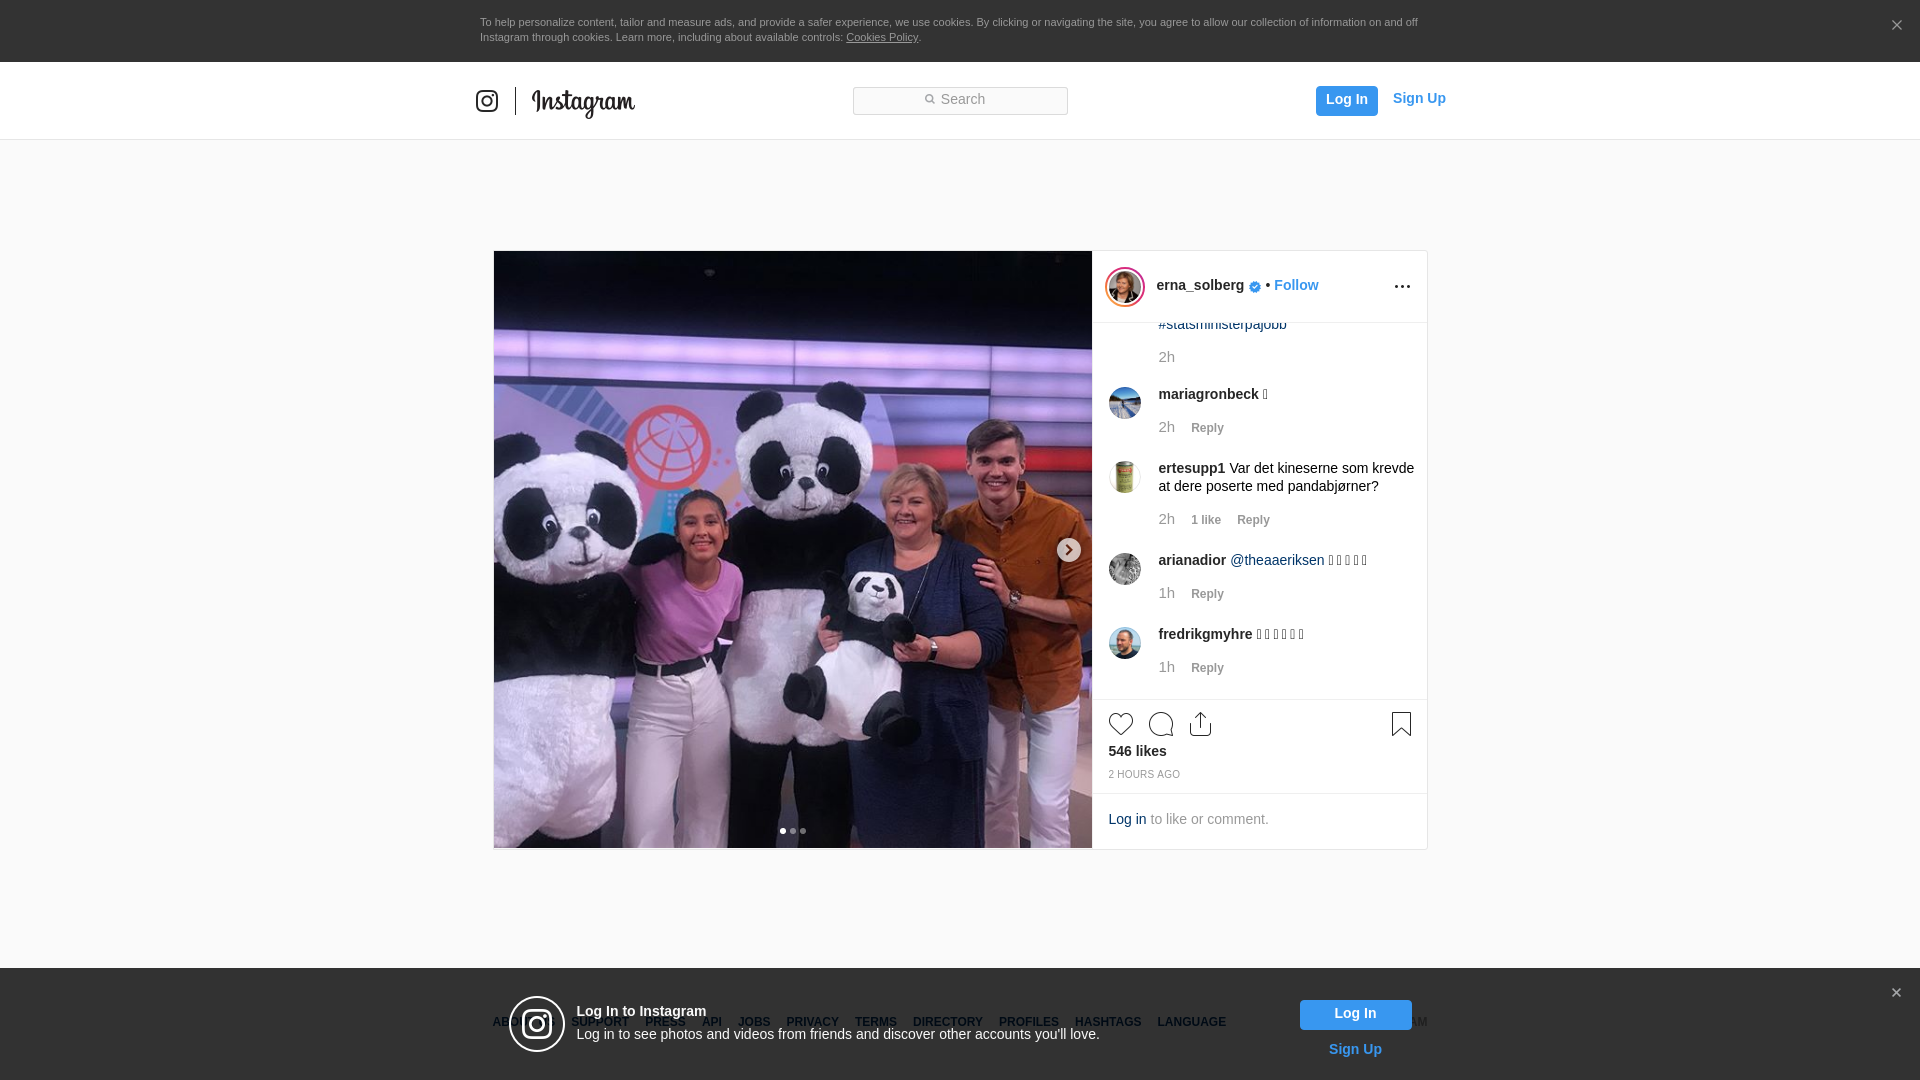Open mariagronbeck's username link

point(1208,394)
